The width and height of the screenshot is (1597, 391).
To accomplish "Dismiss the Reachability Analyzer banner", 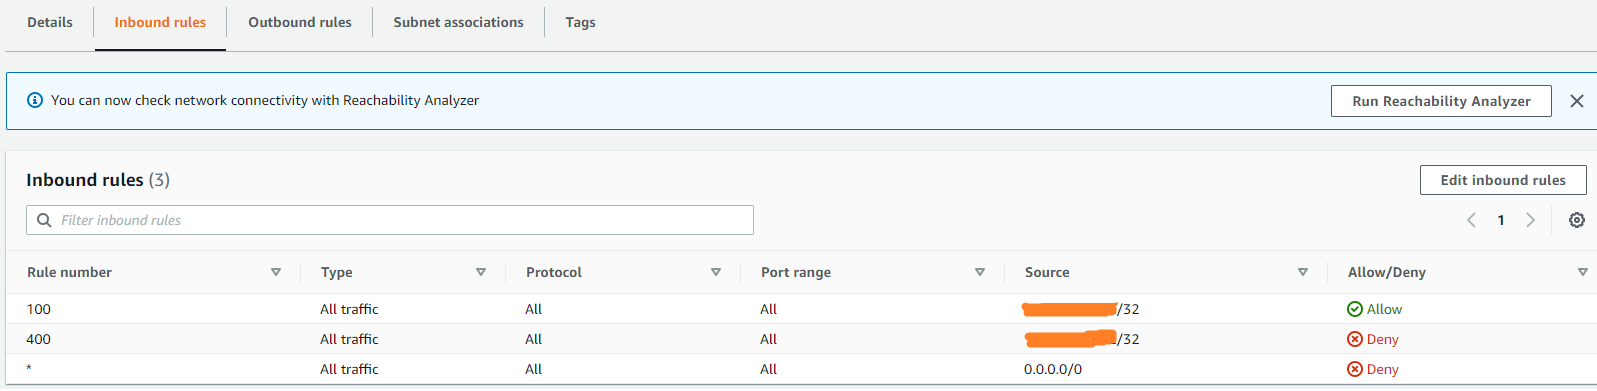I will point(1577,101).
